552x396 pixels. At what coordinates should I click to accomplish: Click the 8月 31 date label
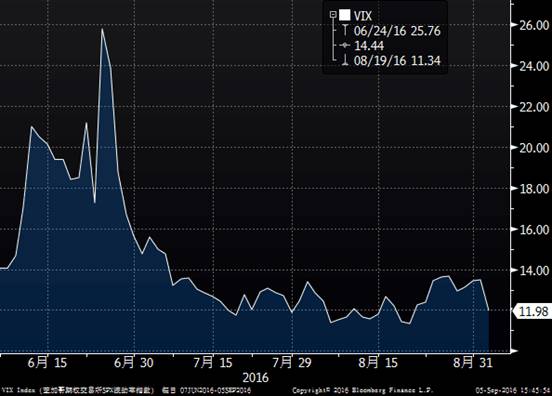(x=472, y=362)
